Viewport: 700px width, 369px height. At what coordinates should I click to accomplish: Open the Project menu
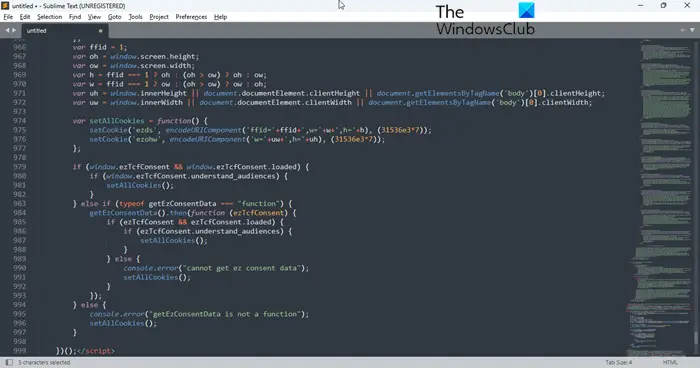click(159, 17)
